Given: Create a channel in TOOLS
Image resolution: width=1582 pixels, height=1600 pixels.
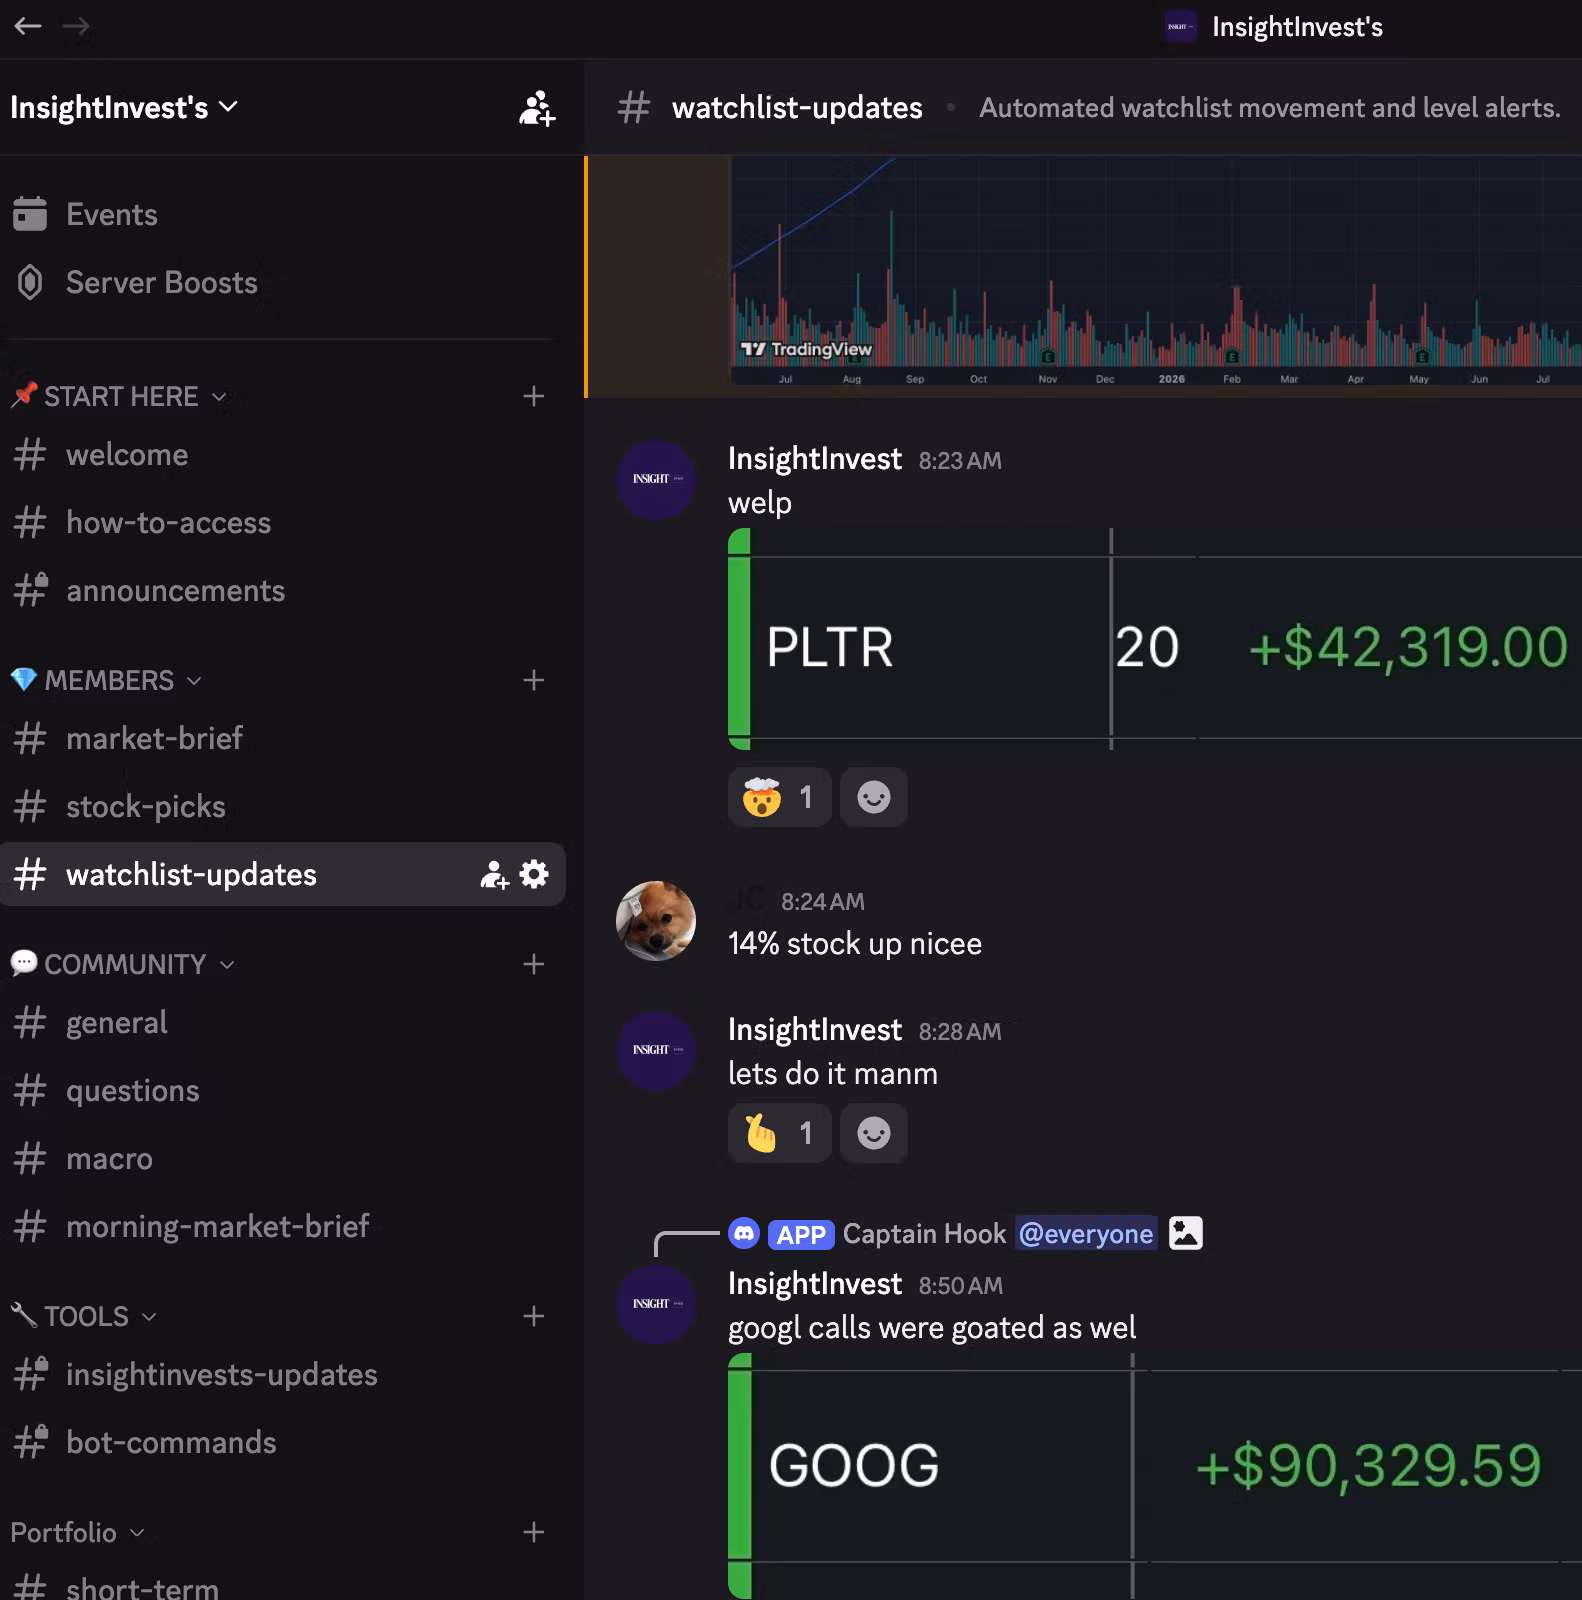Looking at the screenshot, I should tap(534, 1316).
